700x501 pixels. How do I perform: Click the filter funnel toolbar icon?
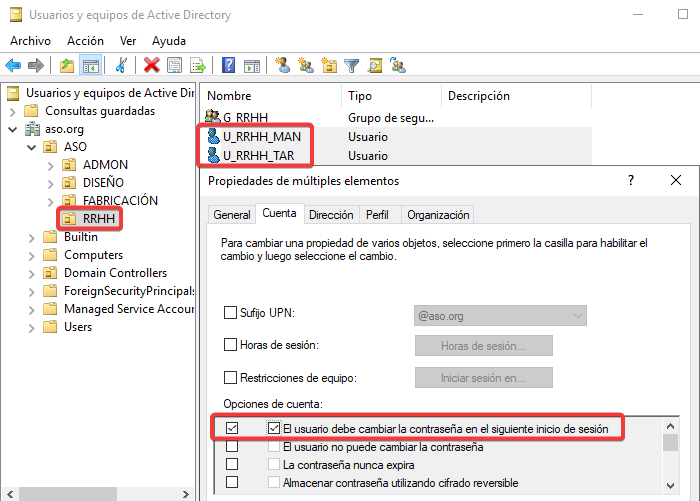coord(352,66)
